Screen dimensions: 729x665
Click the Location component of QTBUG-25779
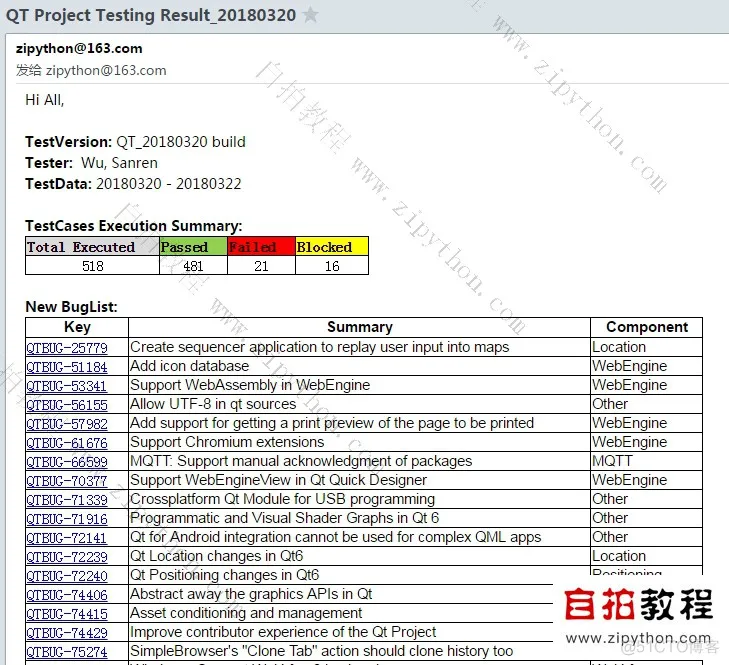(619, 347)
